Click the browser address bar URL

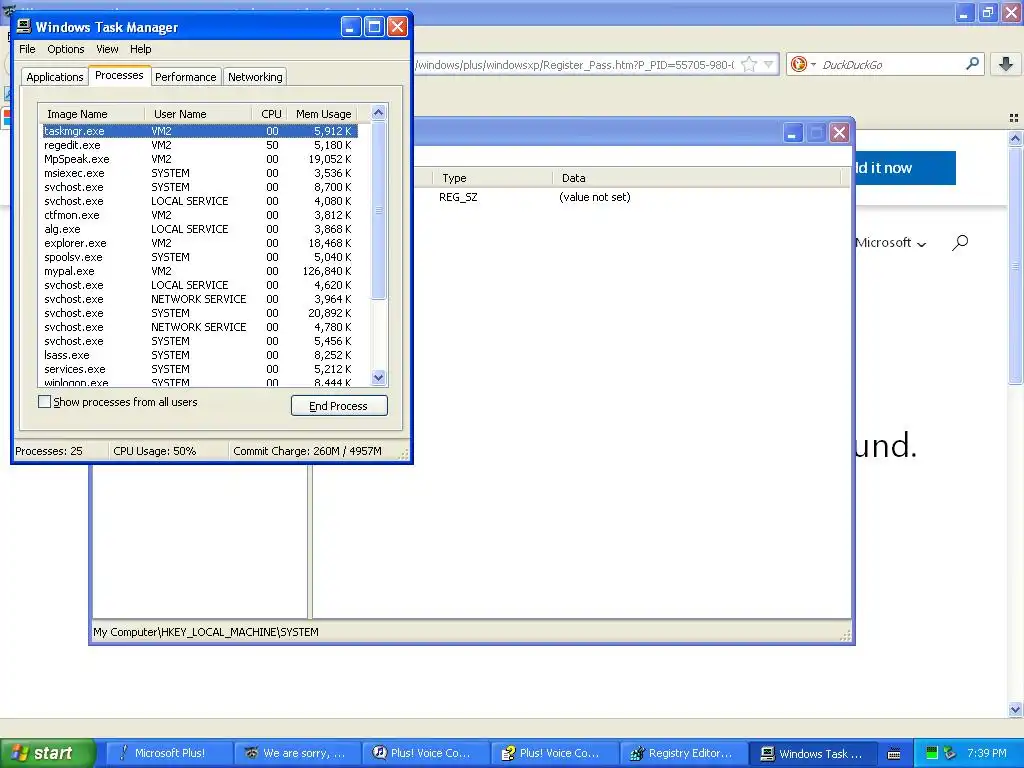click(575, 65)
